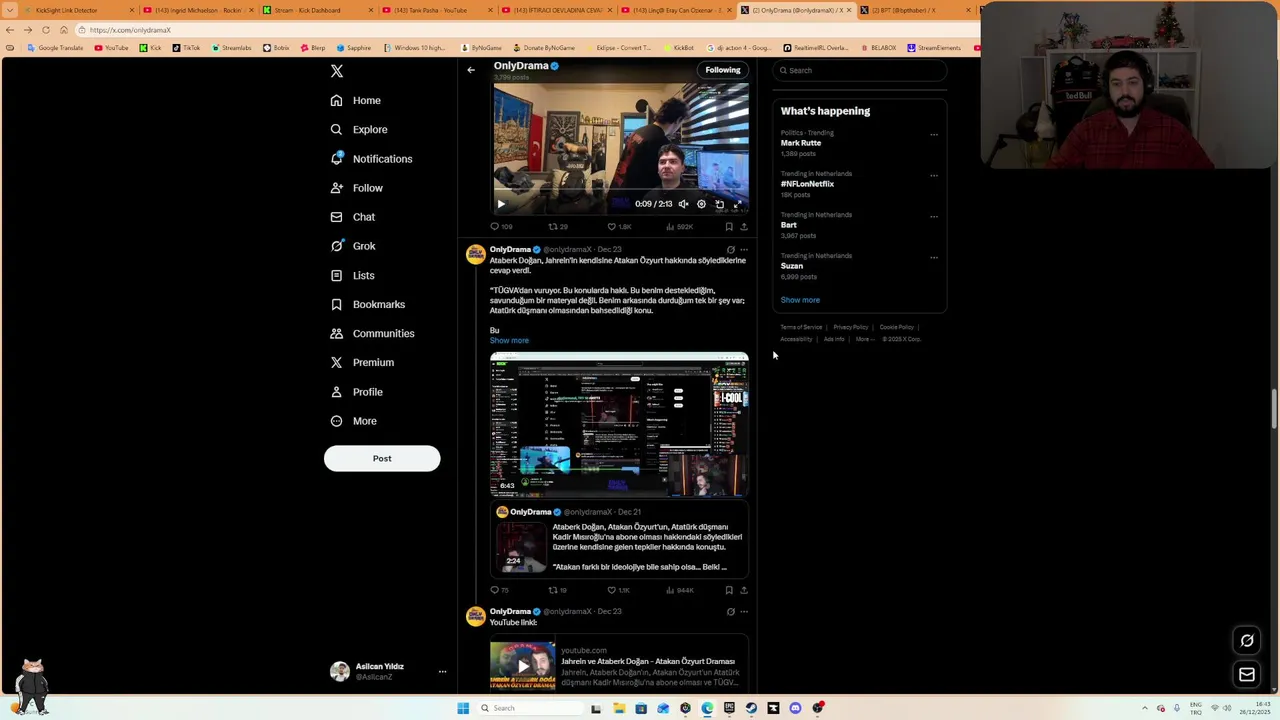Open Chat messages

click(353, 217)
